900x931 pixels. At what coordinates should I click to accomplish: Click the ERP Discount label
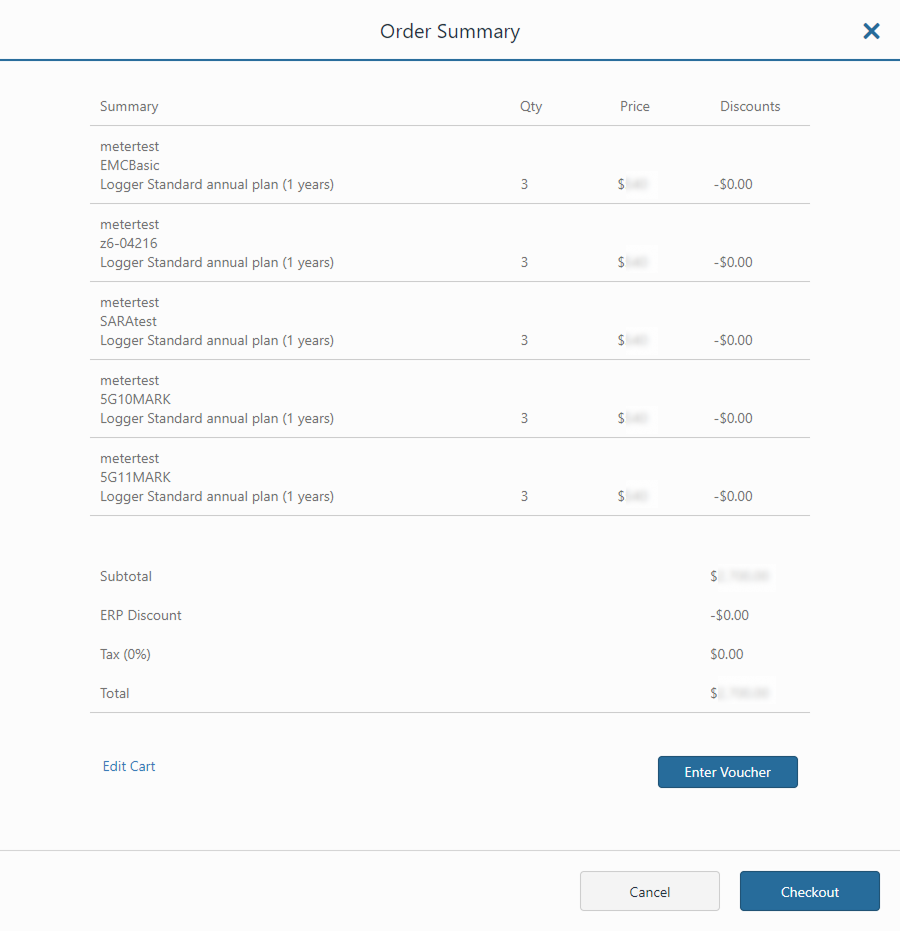click(141, 615)
